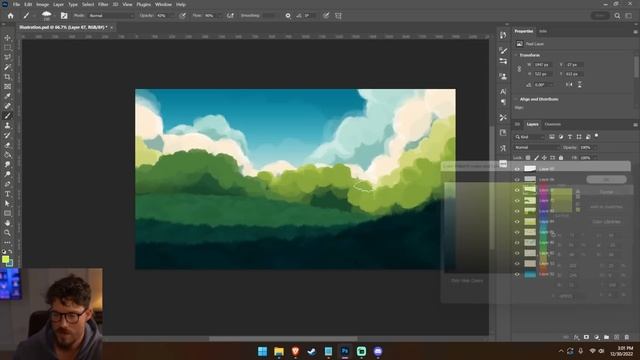Select the Magic Wand tool
640x360 pixels.
pos(7,67)
